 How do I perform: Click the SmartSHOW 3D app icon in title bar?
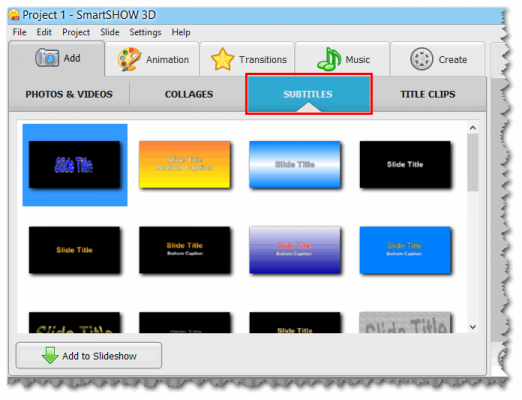coord(14,15)
